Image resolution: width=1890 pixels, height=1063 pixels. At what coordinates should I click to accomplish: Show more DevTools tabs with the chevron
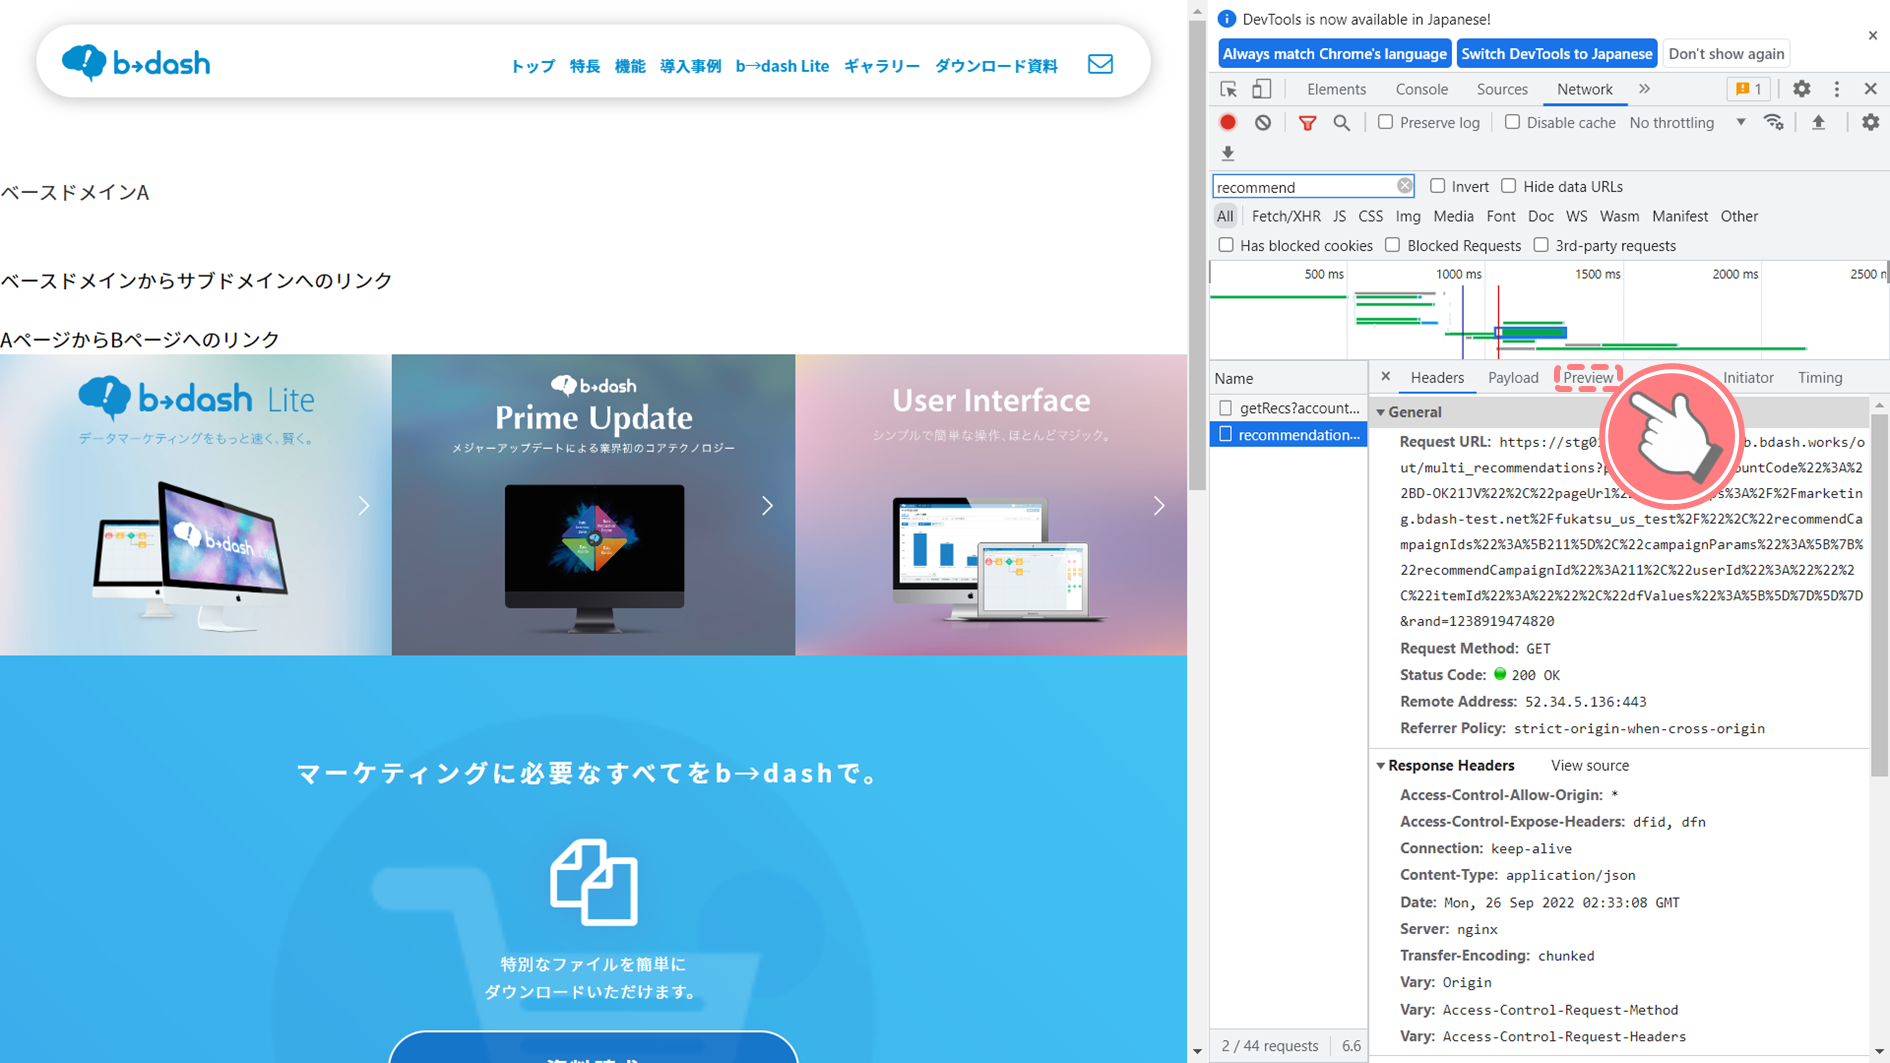coord(1644,89)
